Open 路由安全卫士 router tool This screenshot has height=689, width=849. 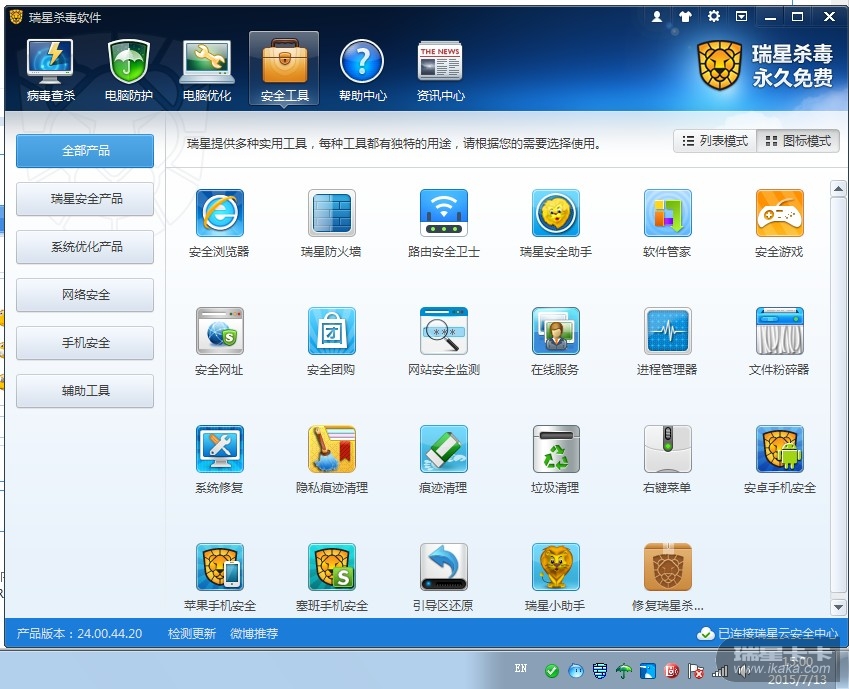click(x=443, y=213)
